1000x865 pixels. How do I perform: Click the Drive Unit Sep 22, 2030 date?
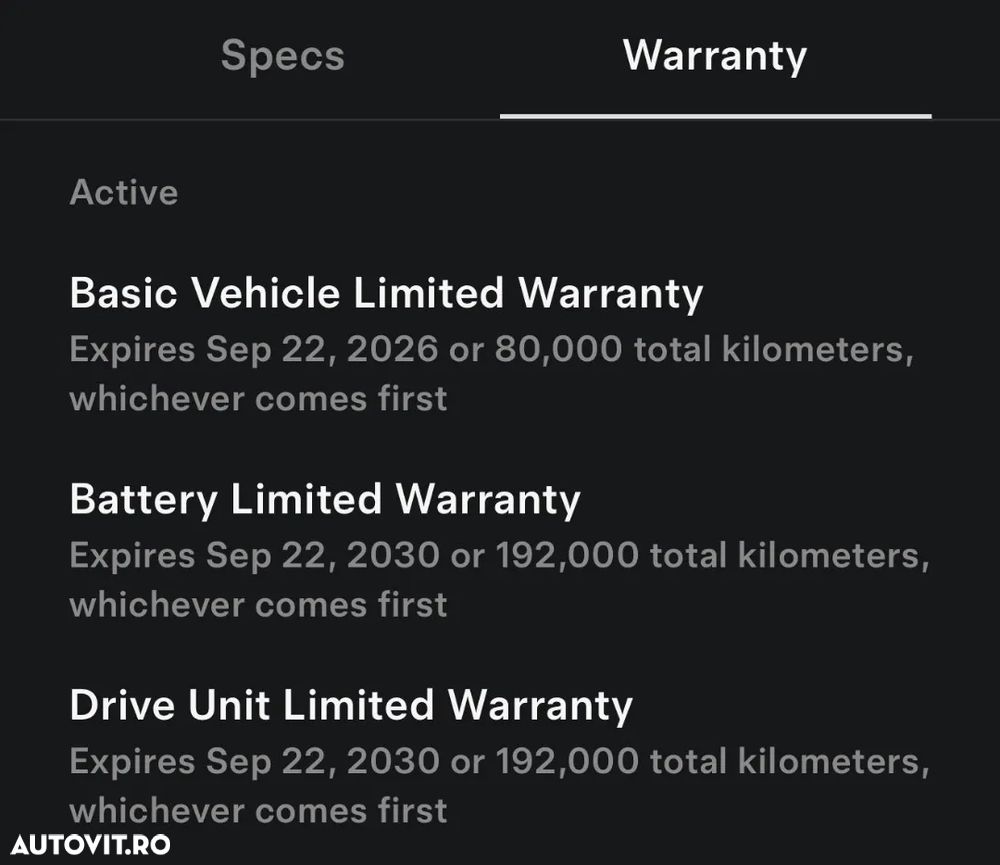[322, 761]
